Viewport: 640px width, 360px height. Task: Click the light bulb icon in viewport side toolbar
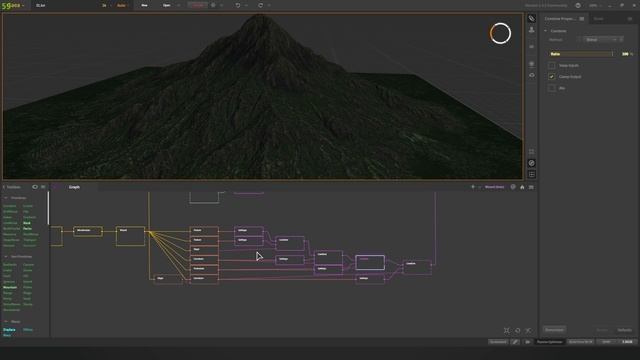pyautogui.click(x=531, y=64)
